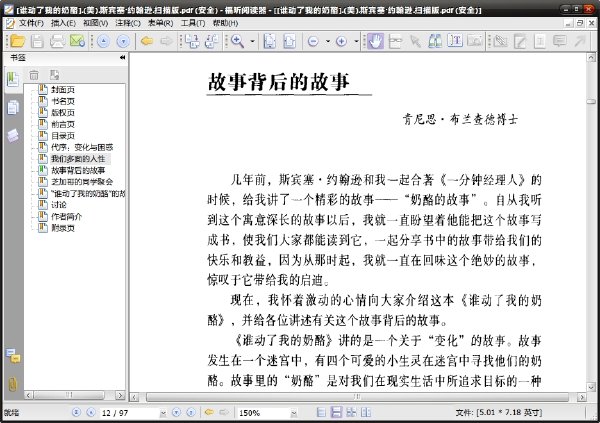Click the page number field showing 12 / 97
The width and height of the screenshot is (600, 423).
(x=129, y=413)
